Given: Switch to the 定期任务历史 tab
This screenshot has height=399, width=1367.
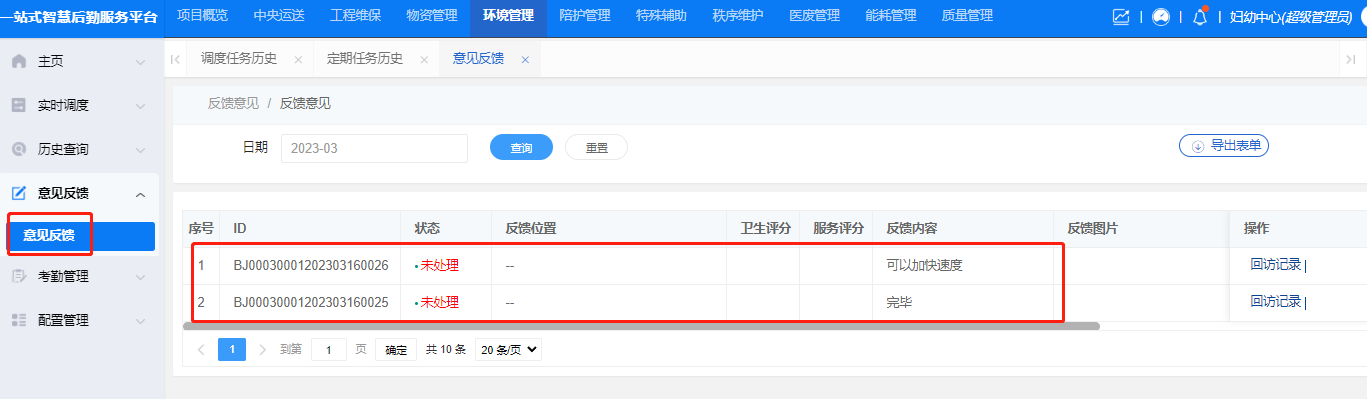Looking at the screenshot, I should [x=365, y=59].
